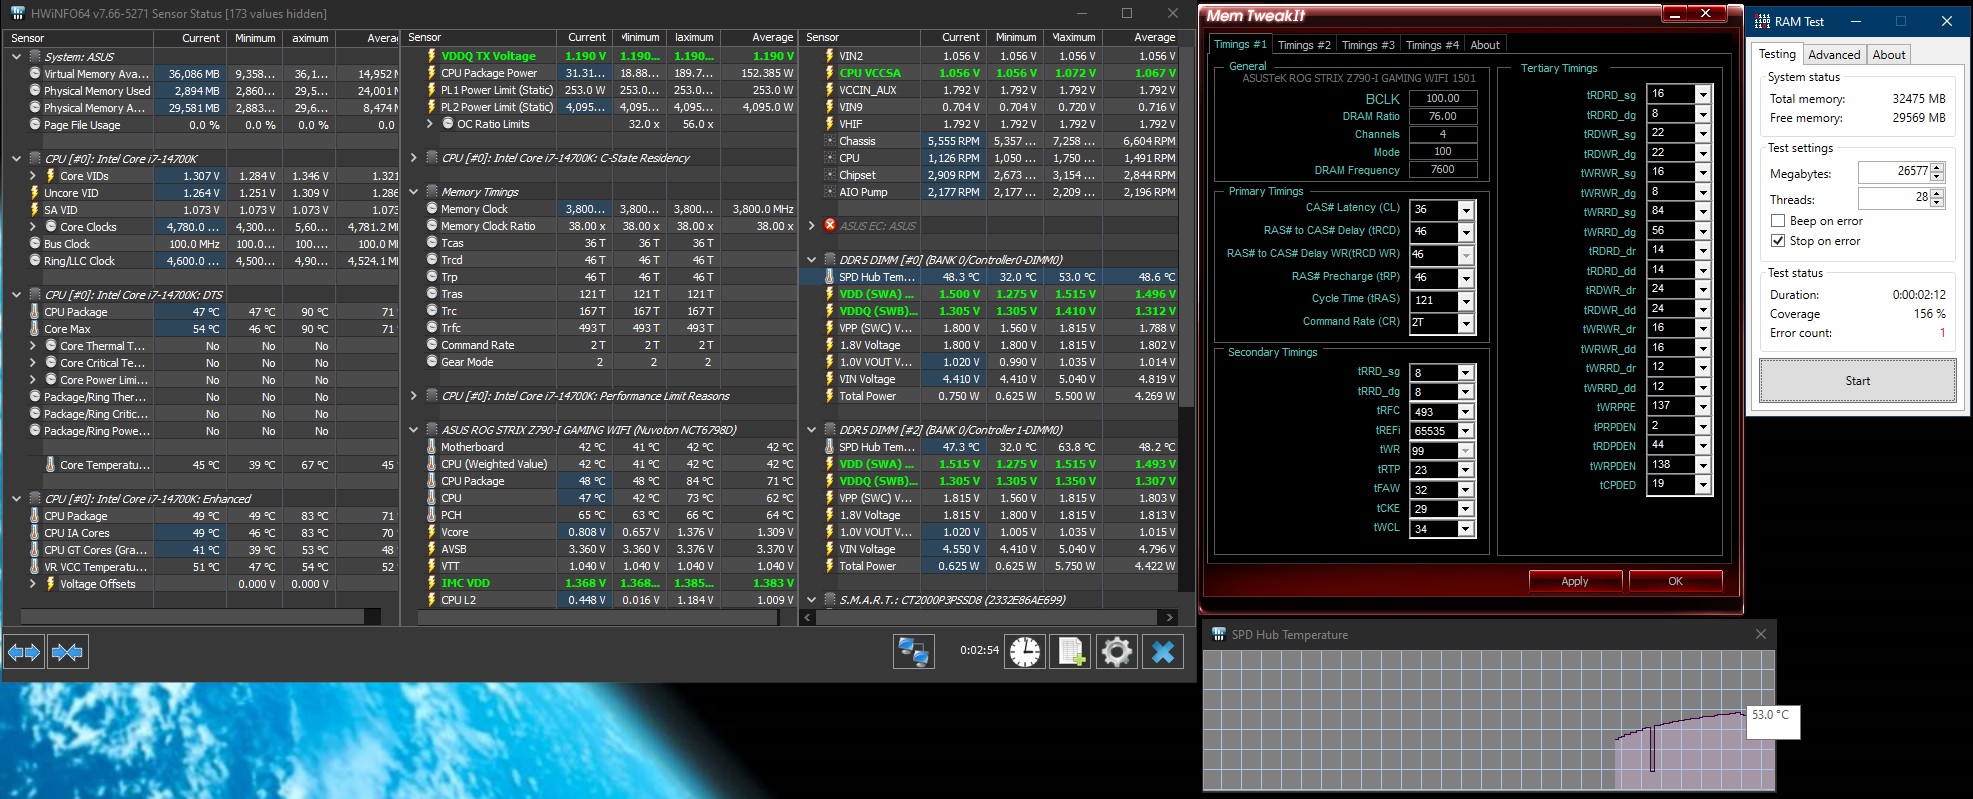Click the BCLK value field in Mem TweakIt
Image resolution: width=1973 pixels, height=799 pixels.
pyautogui.click(x=1442, y=98)
